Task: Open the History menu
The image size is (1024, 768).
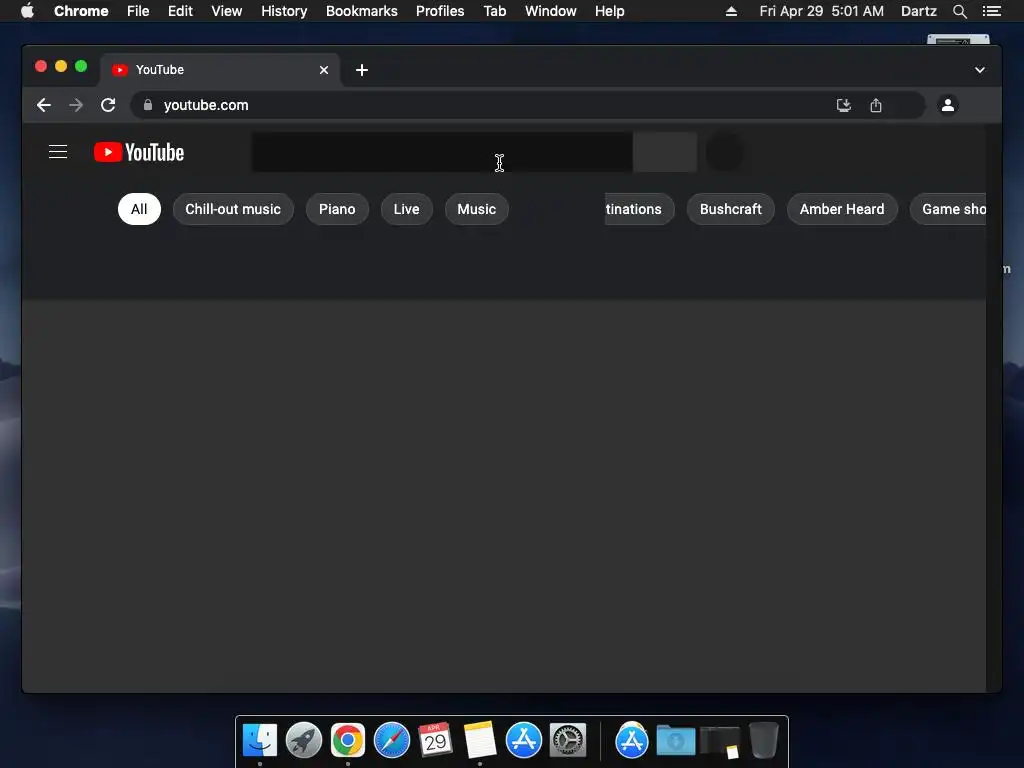Action: tap(284, 11)
